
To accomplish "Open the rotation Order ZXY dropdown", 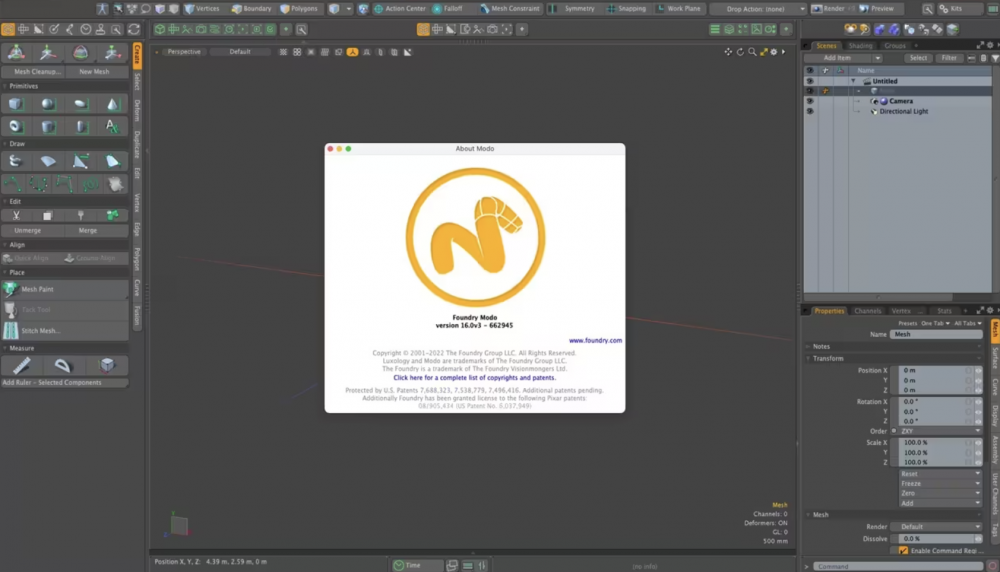I will [x=940, y=431].
